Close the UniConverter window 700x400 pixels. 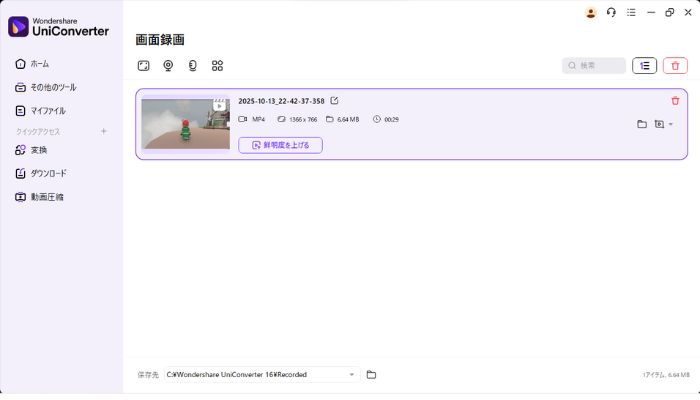[688, 12]
